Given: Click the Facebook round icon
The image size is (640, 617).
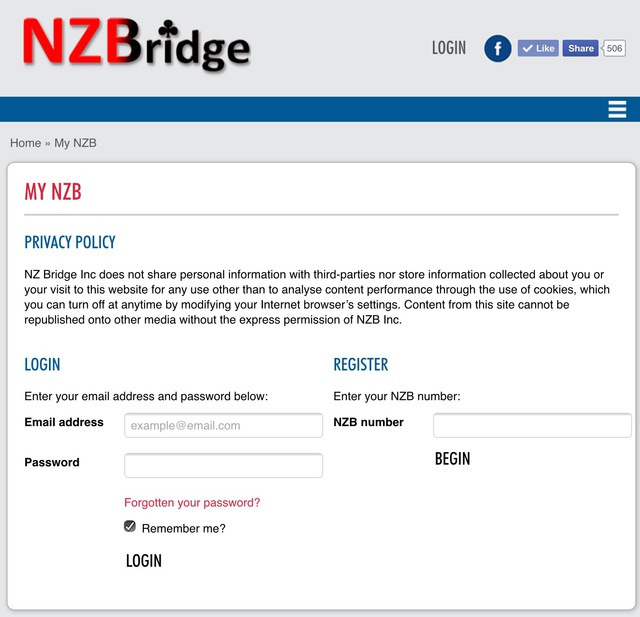Looking at the screenshot, I should (498, 49).
